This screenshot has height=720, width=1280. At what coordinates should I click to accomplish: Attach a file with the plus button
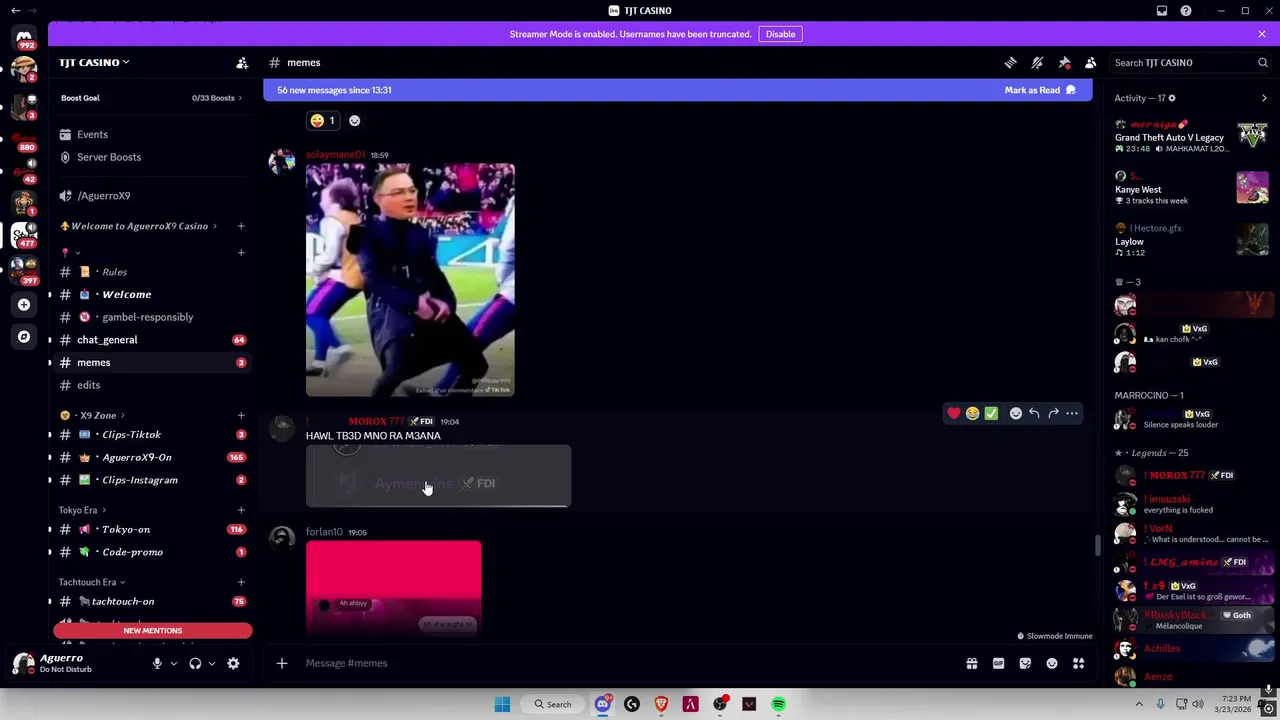tap(282, 663)
